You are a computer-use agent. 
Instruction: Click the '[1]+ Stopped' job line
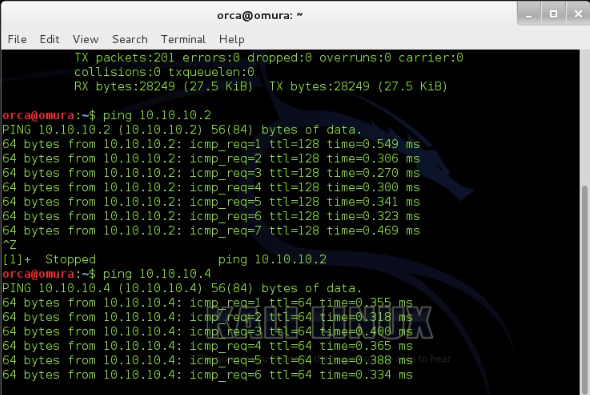164,260
